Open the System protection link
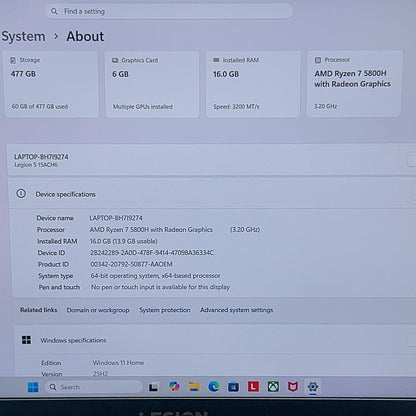This screenshot has width=416, height=416. [x=165, y=310]
